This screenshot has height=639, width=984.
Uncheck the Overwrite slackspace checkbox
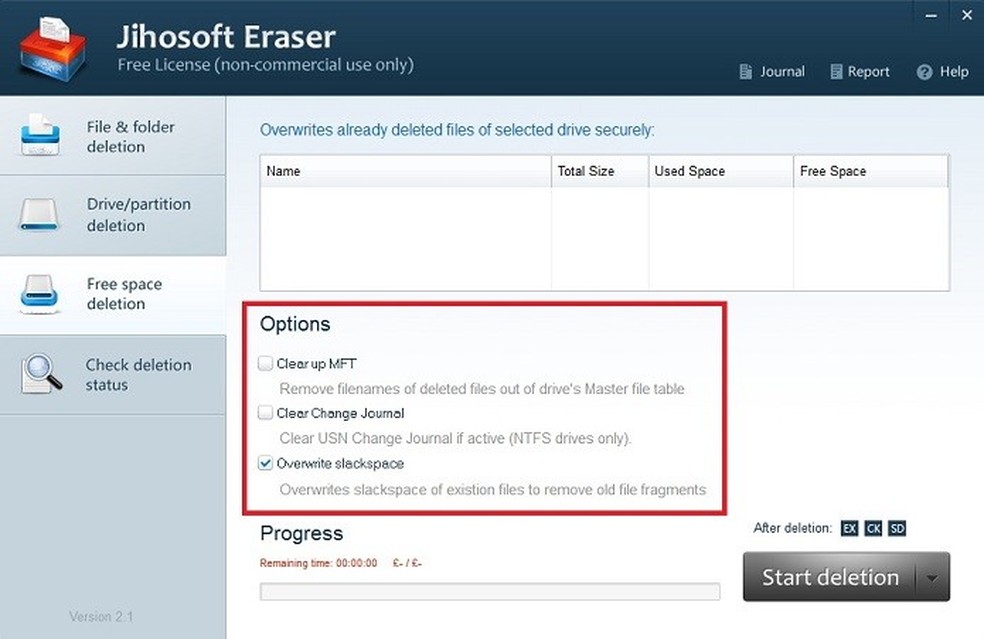pos(265,464)
